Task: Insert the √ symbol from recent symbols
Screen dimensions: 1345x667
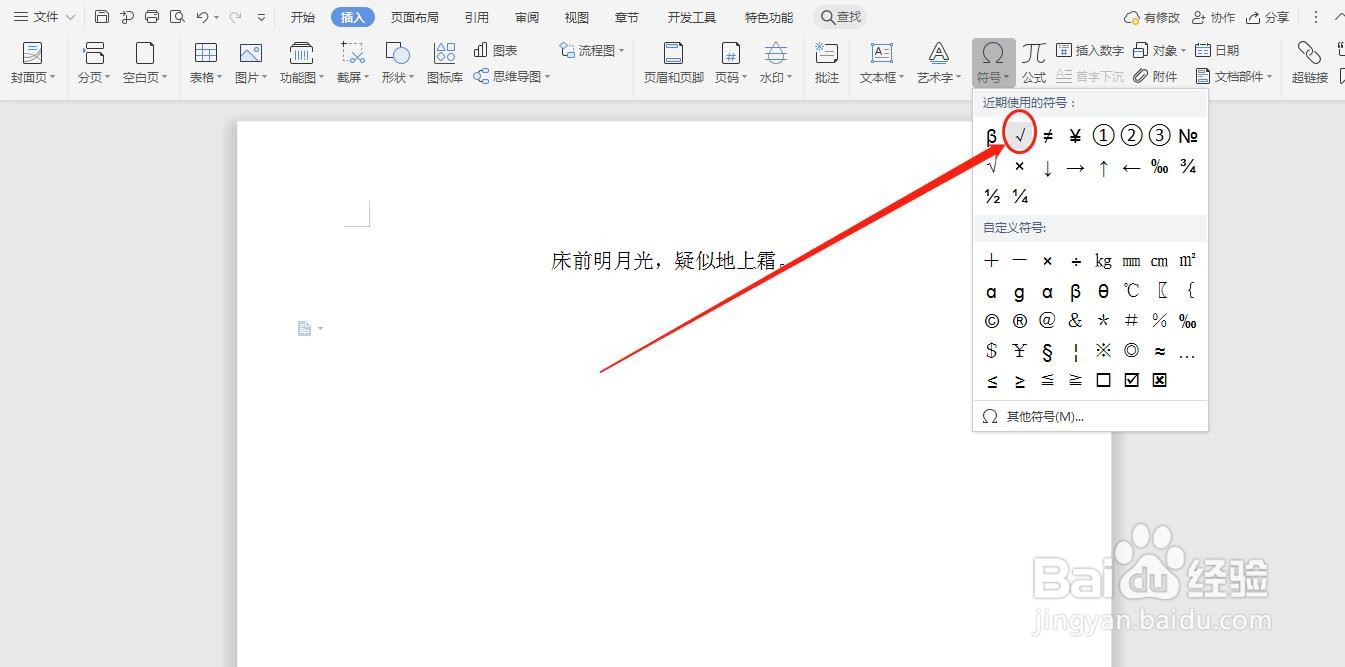Action: click(1019, 135)
